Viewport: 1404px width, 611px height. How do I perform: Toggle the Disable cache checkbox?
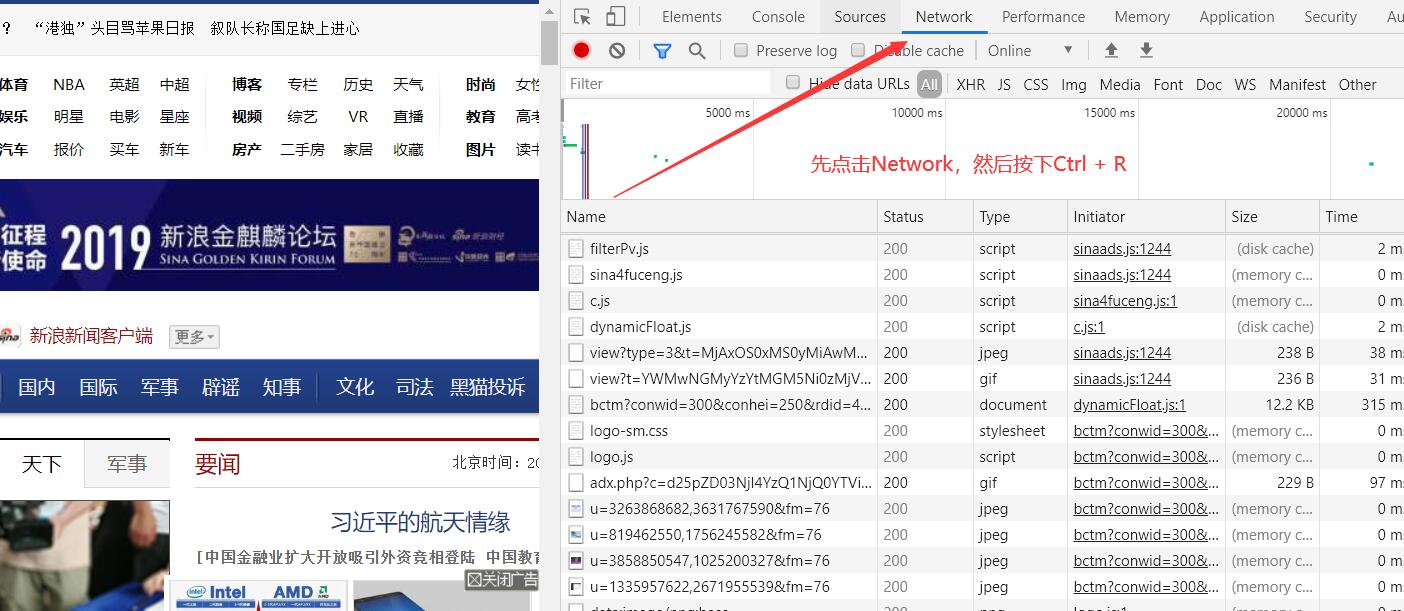pos(858,50)
